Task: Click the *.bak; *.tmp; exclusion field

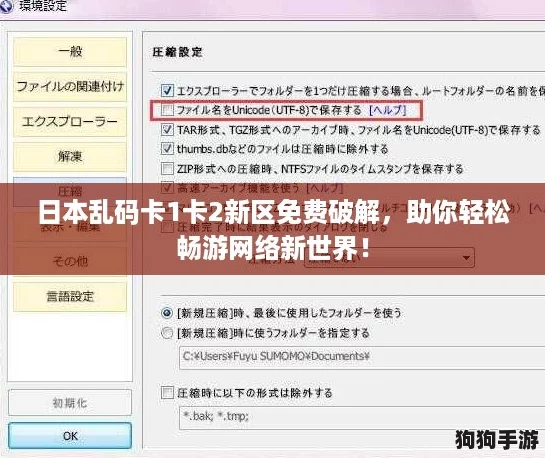Action: point(362,417)
